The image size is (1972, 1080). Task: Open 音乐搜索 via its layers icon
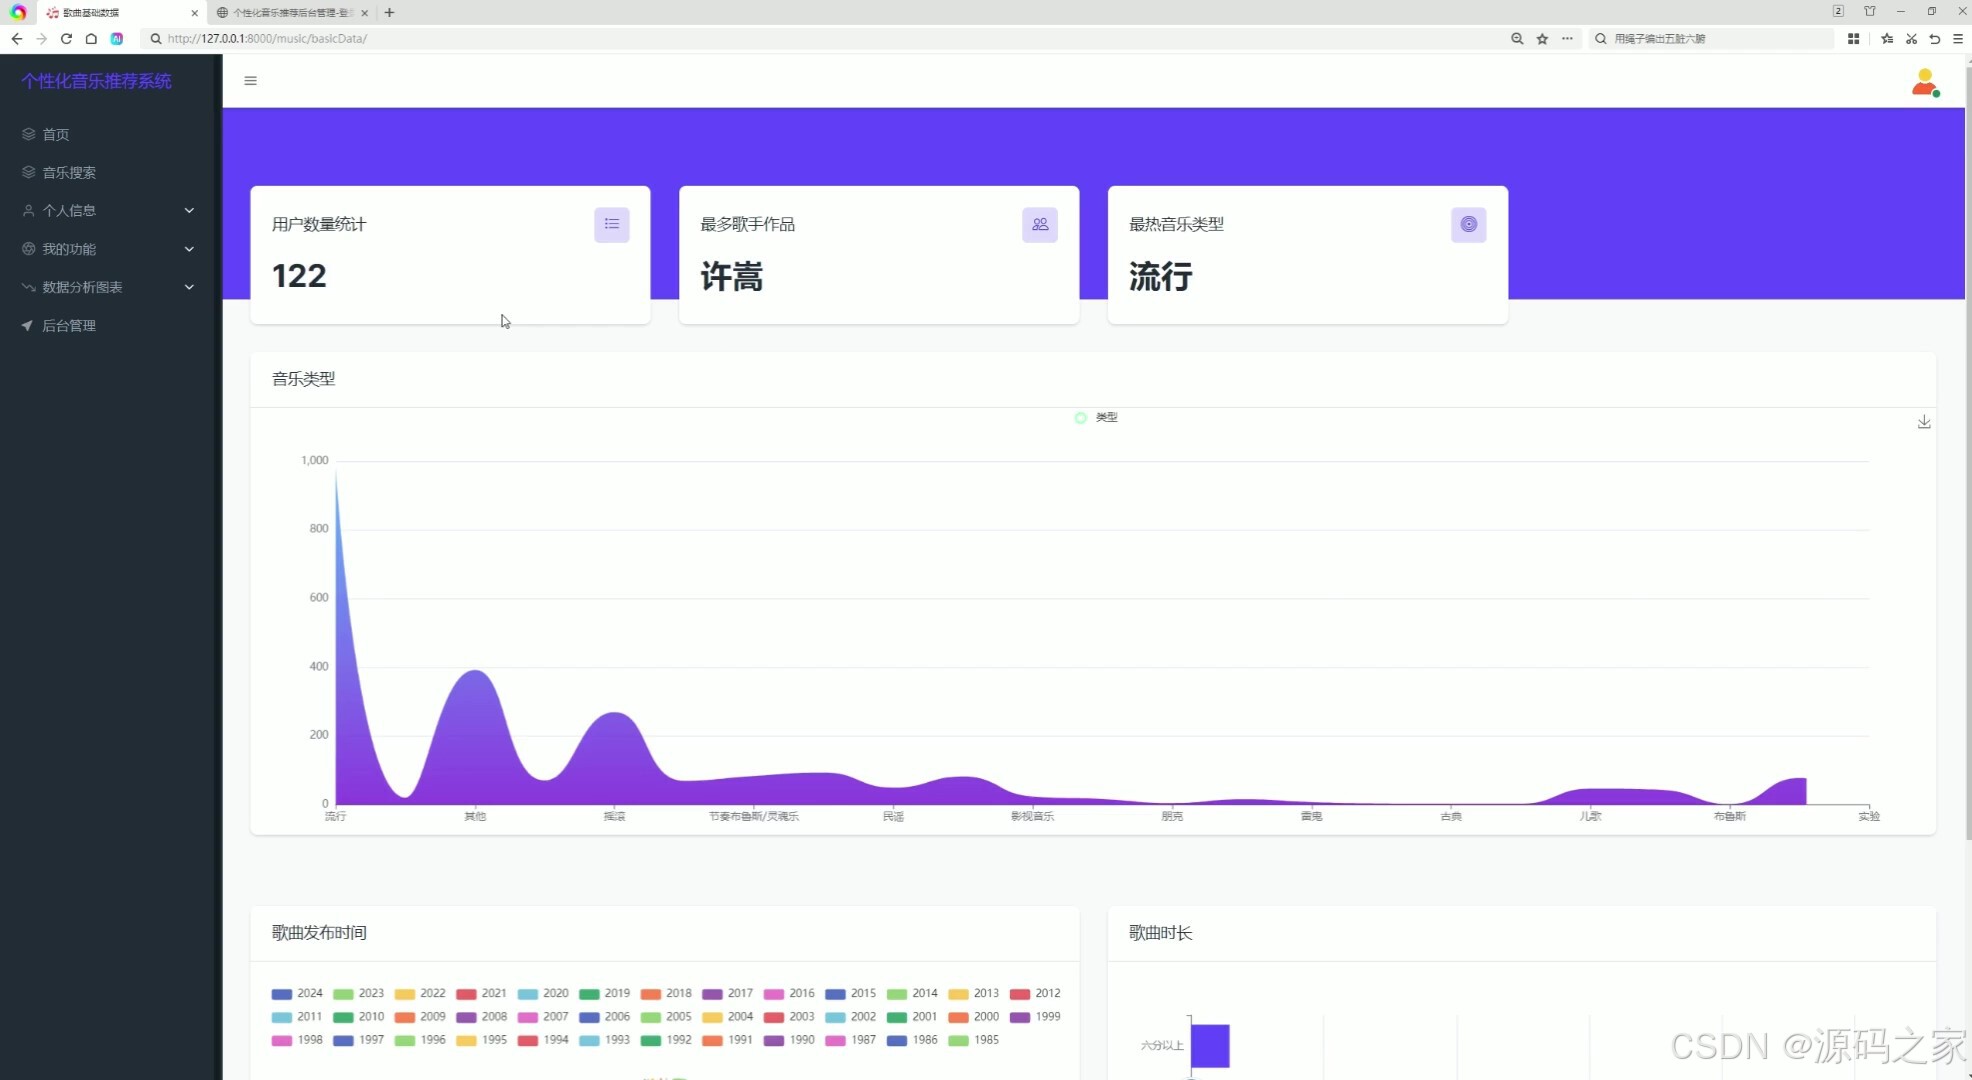pyautogui.click(x=27, y=172)
